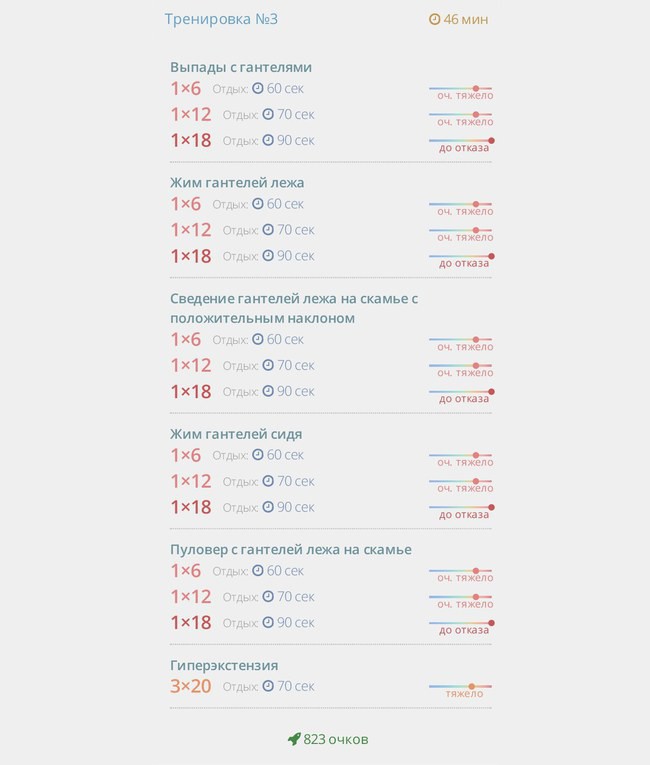Click the оч. тяжело slider on the Жим гантелей лежа 1×6 row
The image size is (650, 765).
coord(460,204)
